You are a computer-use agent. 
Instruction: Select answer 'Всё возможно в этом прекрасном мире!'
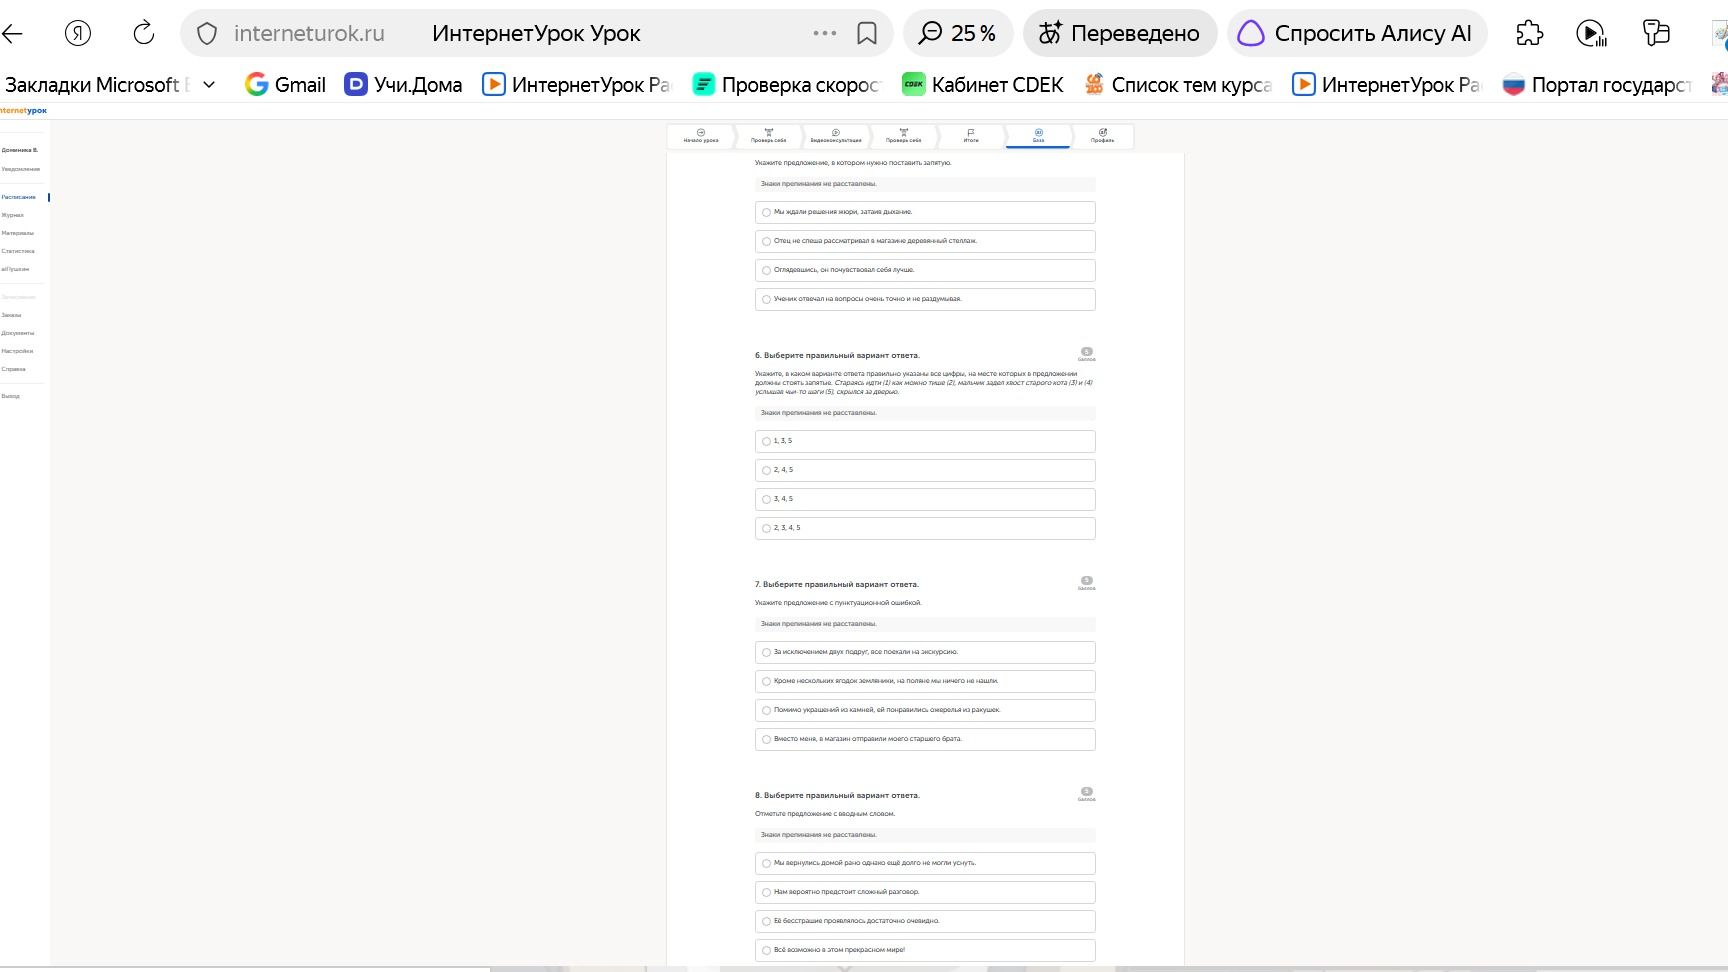[x=925, y=950]
